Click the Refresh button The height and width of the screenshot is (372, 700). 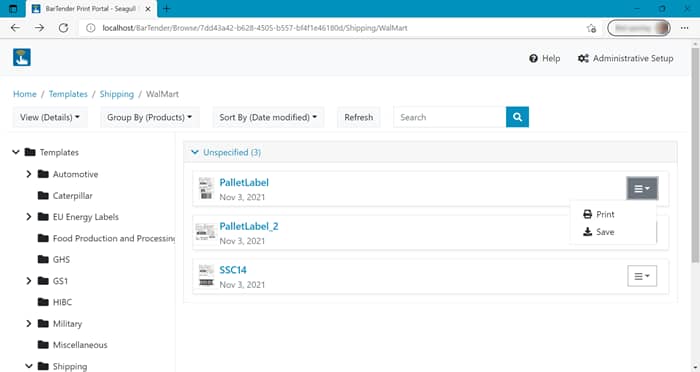coord(358,117)
